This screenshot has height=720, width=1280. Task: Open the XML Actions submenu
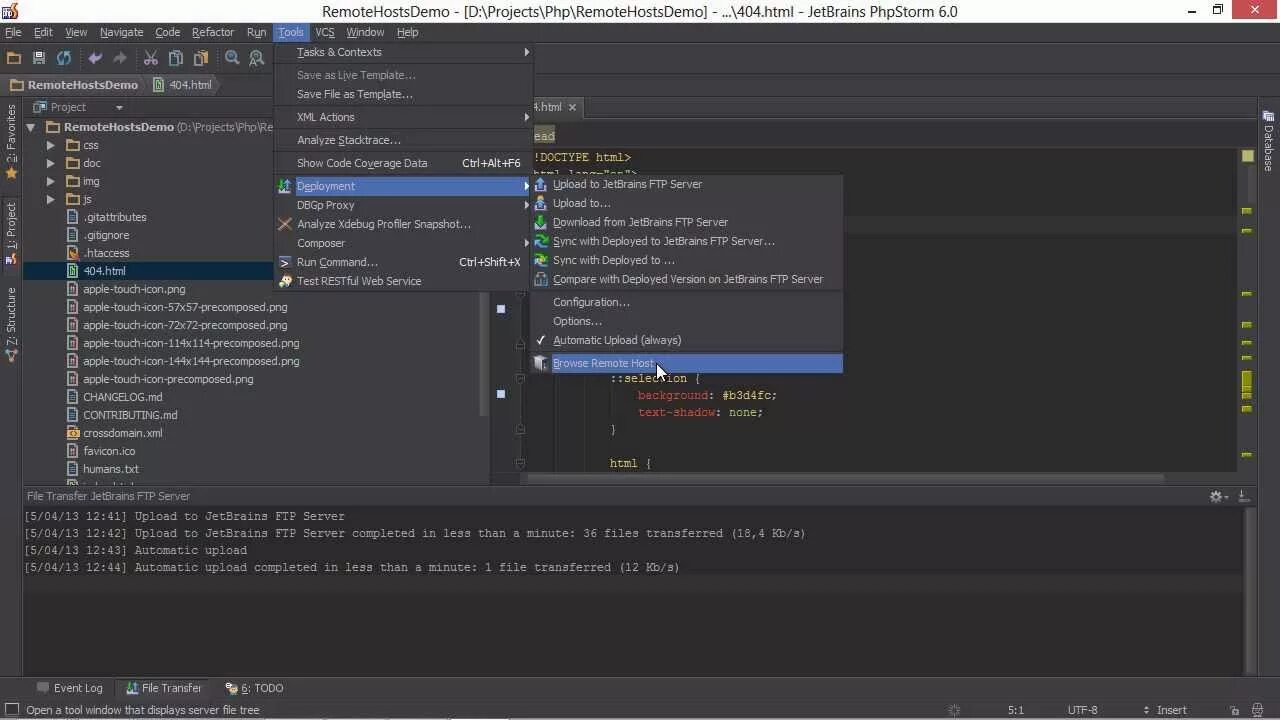point(403,117)
